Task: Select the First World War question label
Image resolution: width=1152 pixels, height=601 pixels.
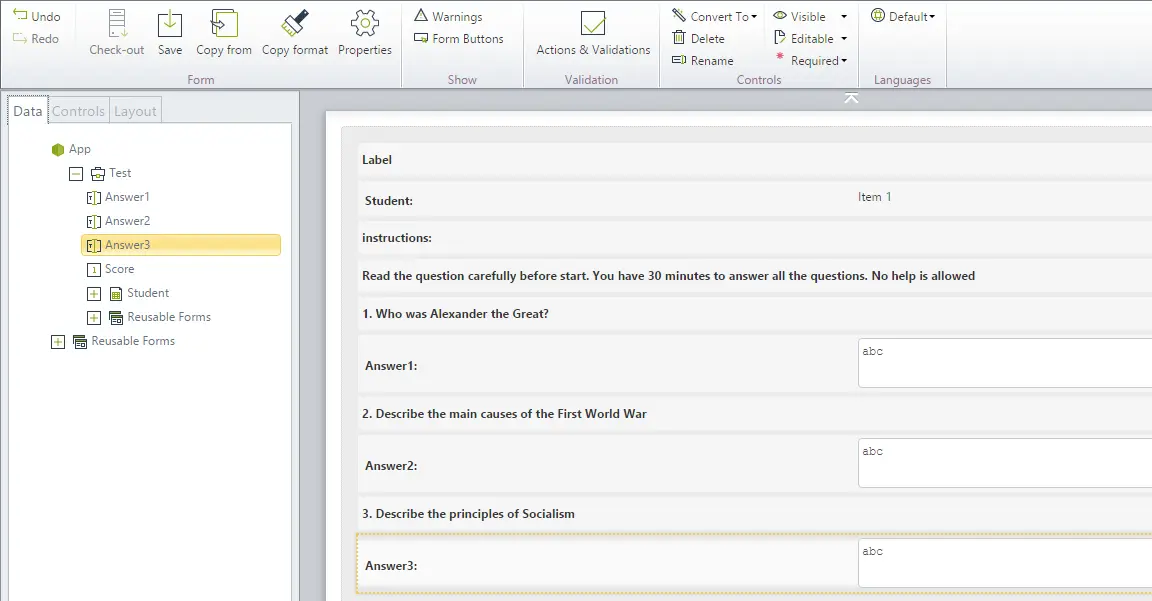Action: (504, 414)
